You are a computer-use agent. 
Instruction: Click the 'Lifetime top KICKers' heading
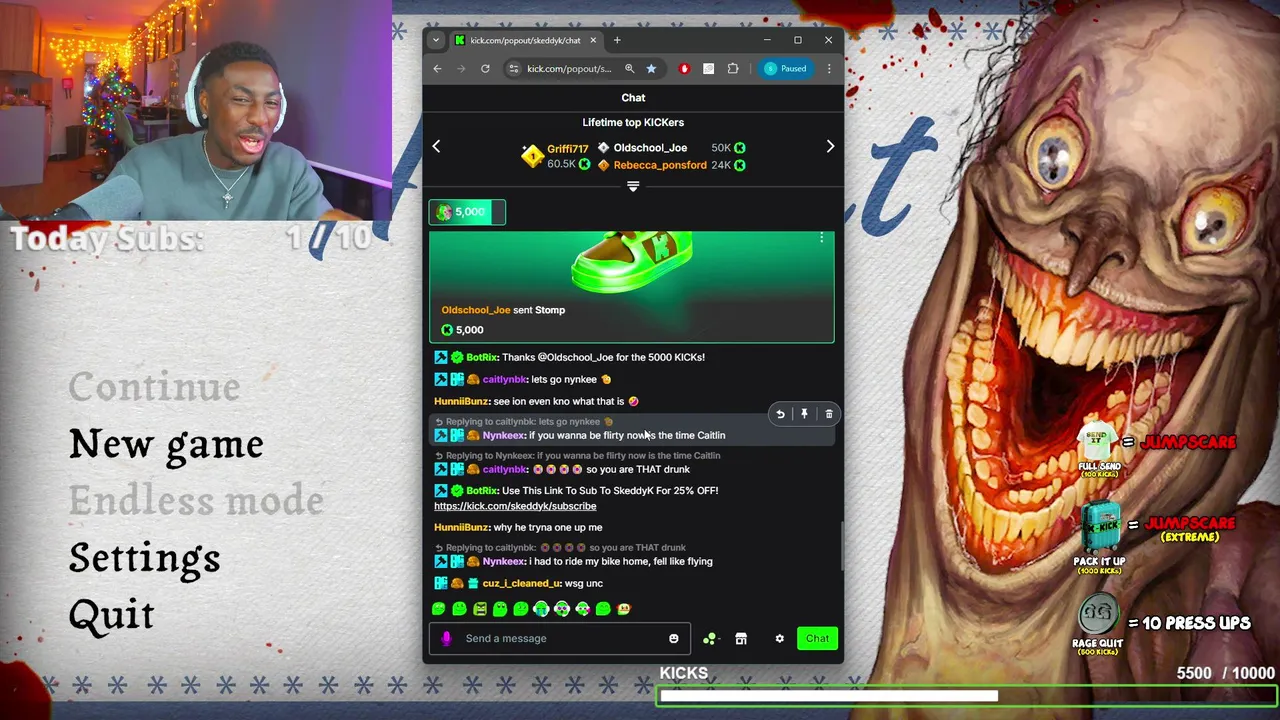633,122
